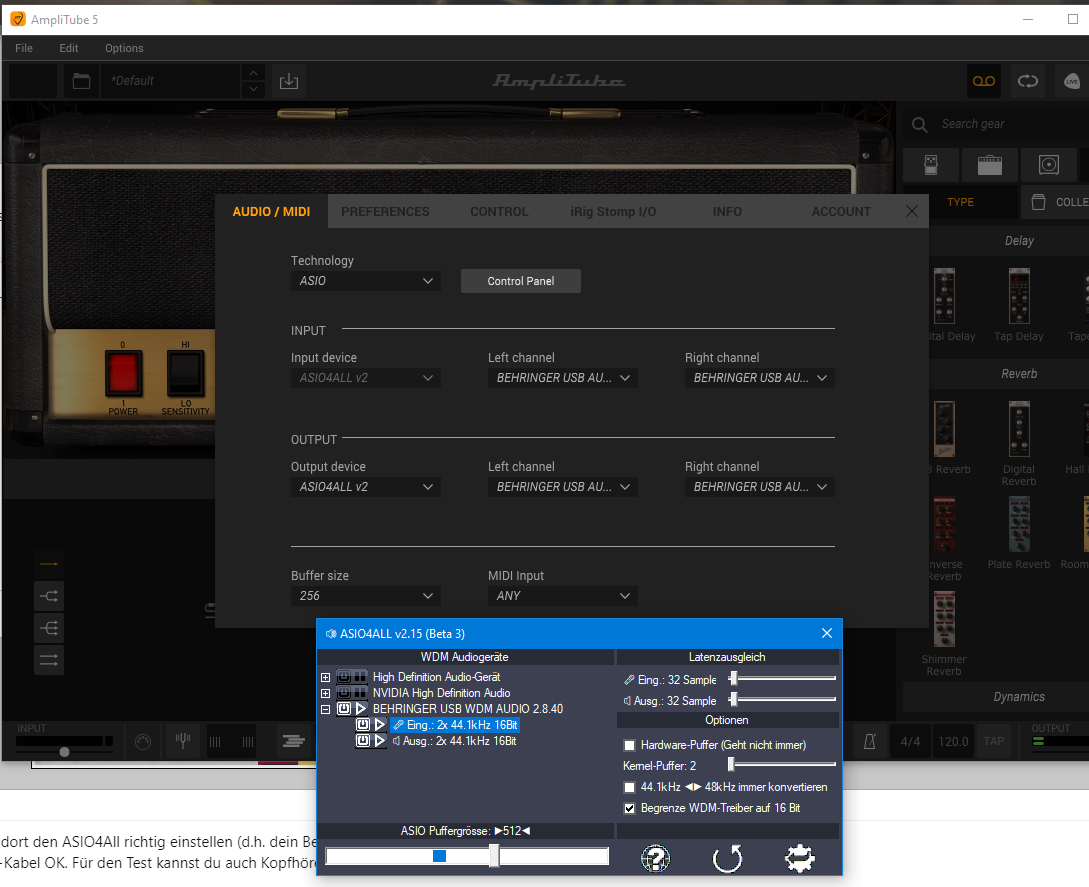This screenshot has height=887, width=1089.
Task: Switch to the iRig Stomp I/O tab
Action: click(x=613, y=212)
